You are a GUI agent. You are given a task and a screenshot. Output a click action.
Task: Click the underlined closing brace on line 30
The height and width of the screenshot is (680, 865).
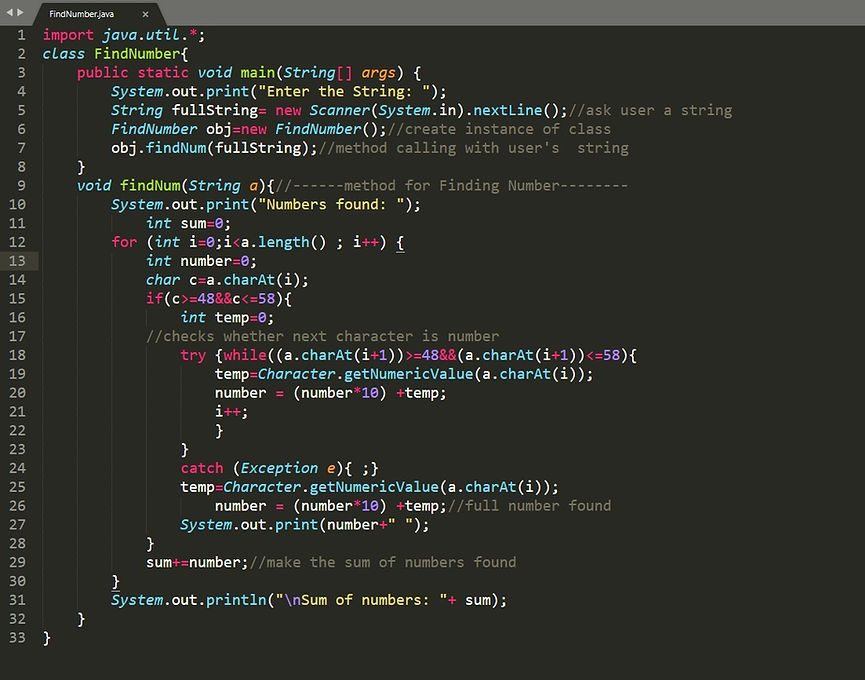(x=115, y=582)
